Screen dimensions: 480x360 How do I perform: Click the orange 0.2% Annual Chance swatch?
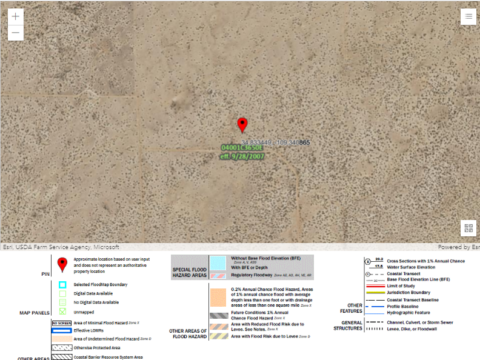[218, 297]
